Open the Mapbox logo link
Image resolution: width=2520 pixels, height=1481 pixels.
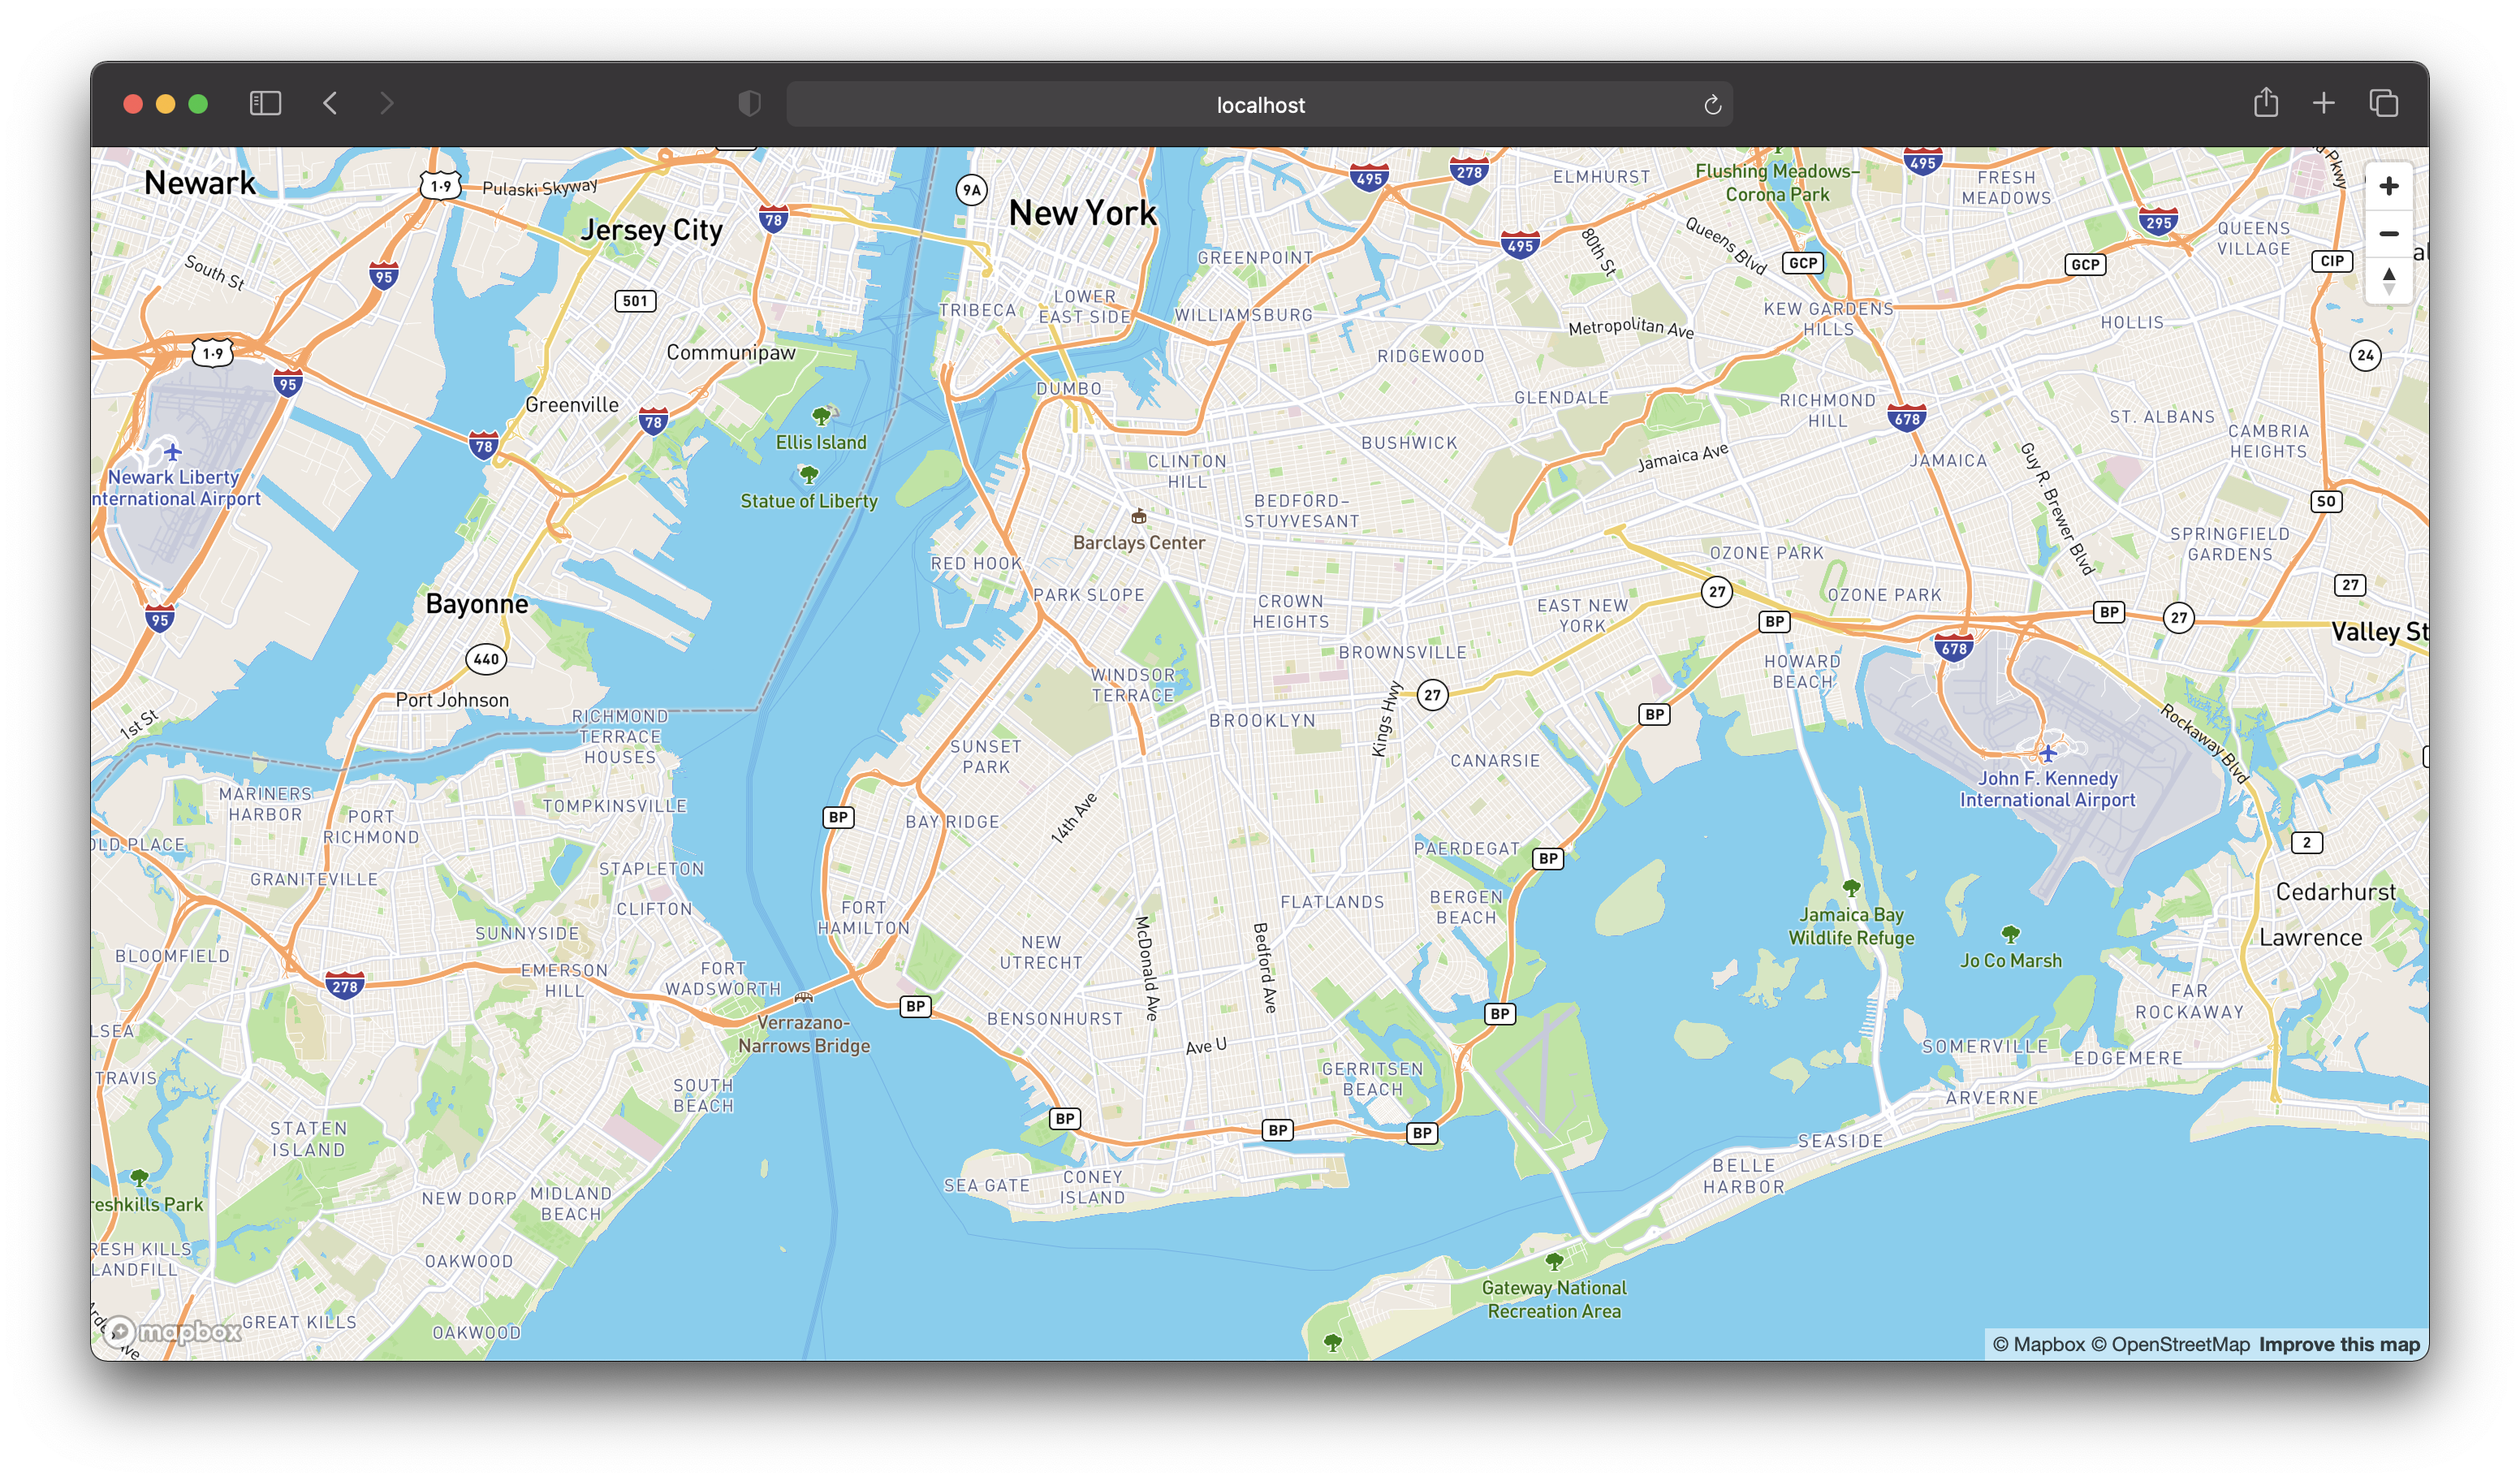174,1331
